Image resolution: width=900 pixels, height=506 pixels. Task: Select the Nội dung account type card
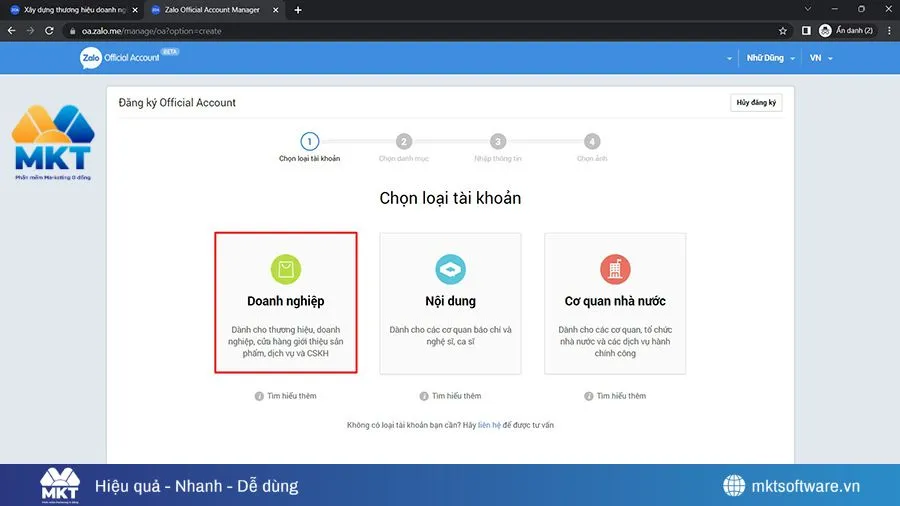(450, 303)
